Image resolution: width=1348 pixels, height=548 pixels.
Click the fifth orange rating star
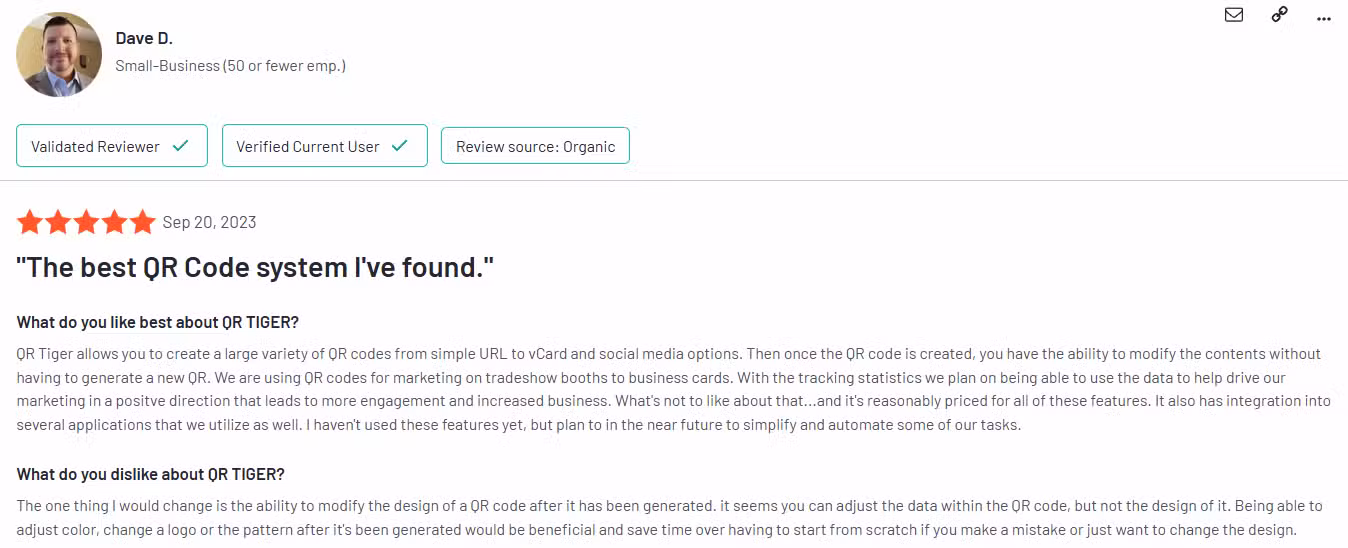pos(142,222)
